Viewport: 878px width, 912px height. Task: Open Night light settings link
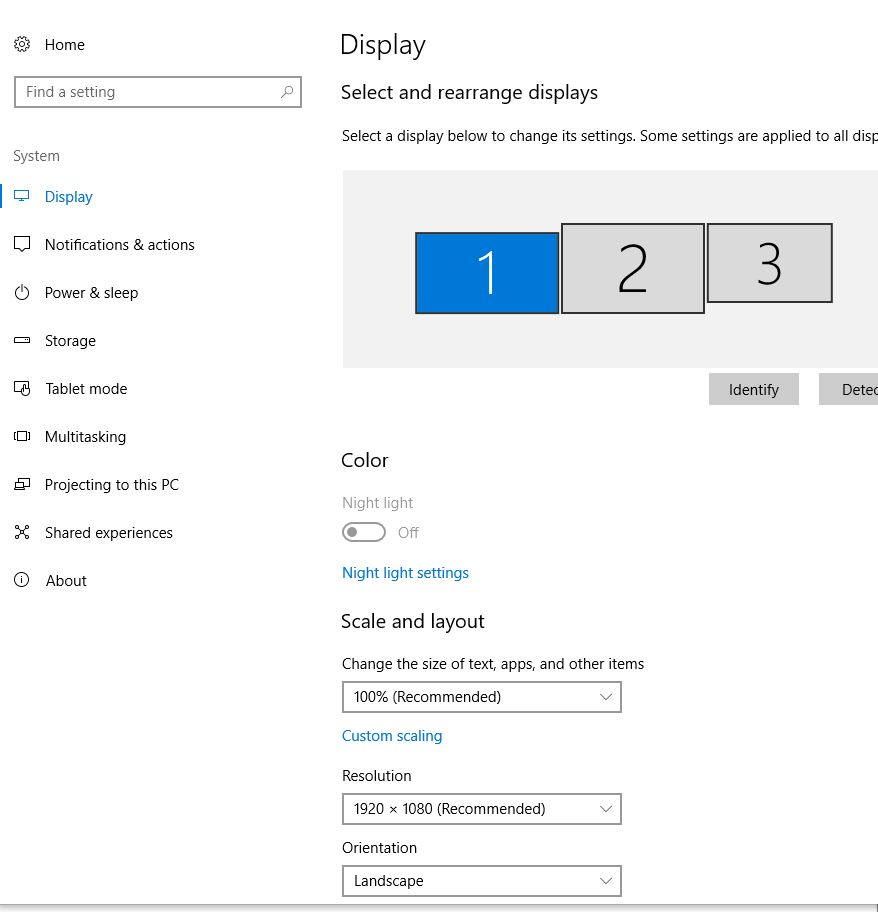[x=405, y=573]
